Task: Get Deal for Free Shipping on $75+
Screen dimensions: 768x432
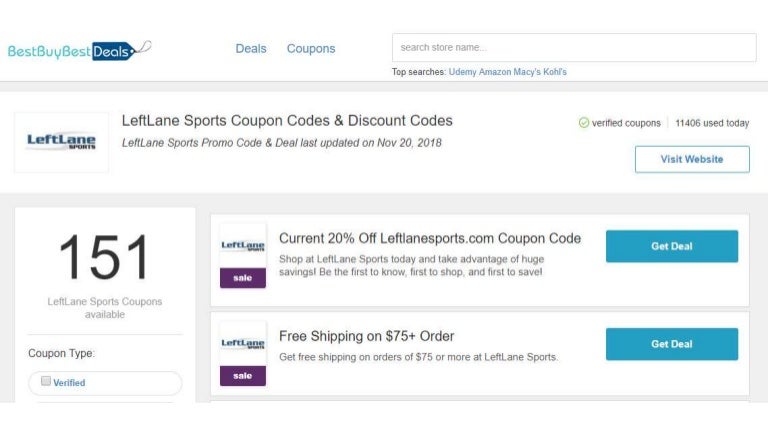Action: pyautogui.click(x=671, y=344)
